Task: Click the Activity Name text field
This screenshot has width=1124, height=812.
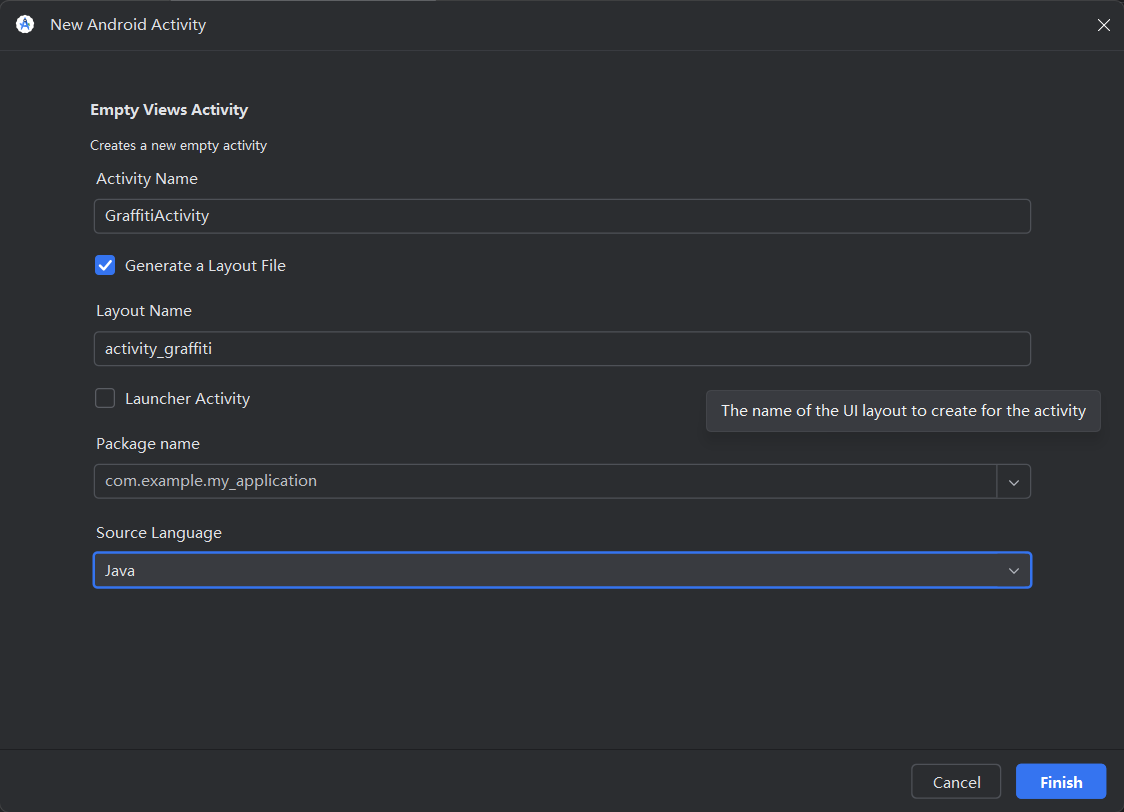Action: pos(561,216)
